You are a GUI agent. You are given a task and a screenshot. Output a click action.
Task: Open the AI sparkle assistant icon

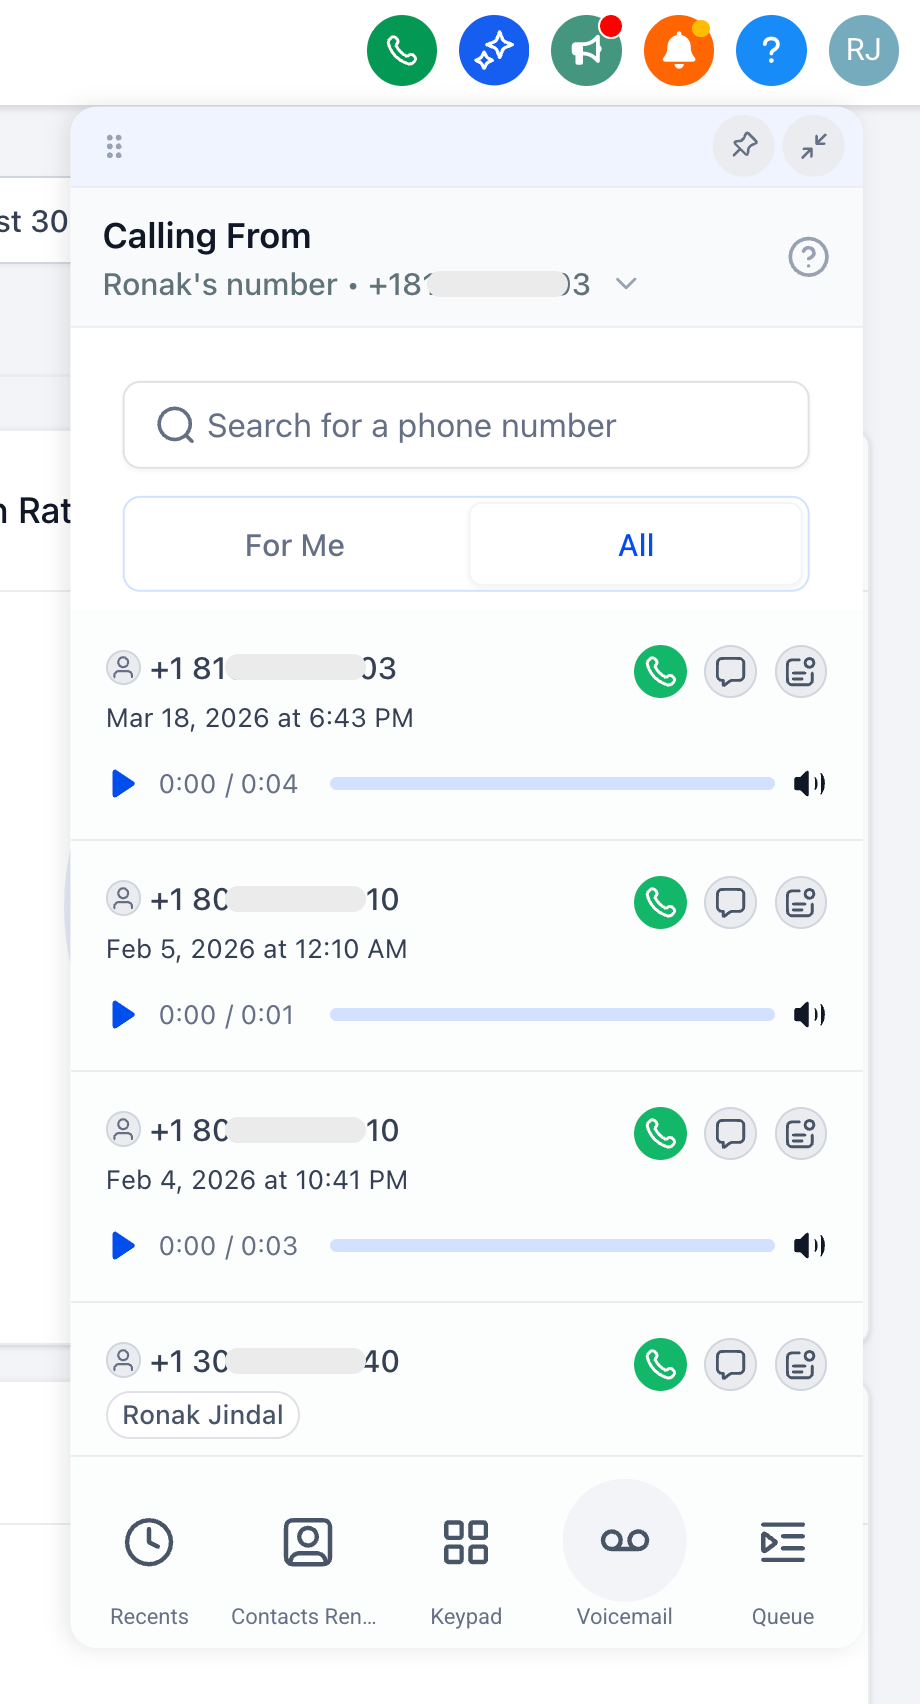[x=494, y=49]
